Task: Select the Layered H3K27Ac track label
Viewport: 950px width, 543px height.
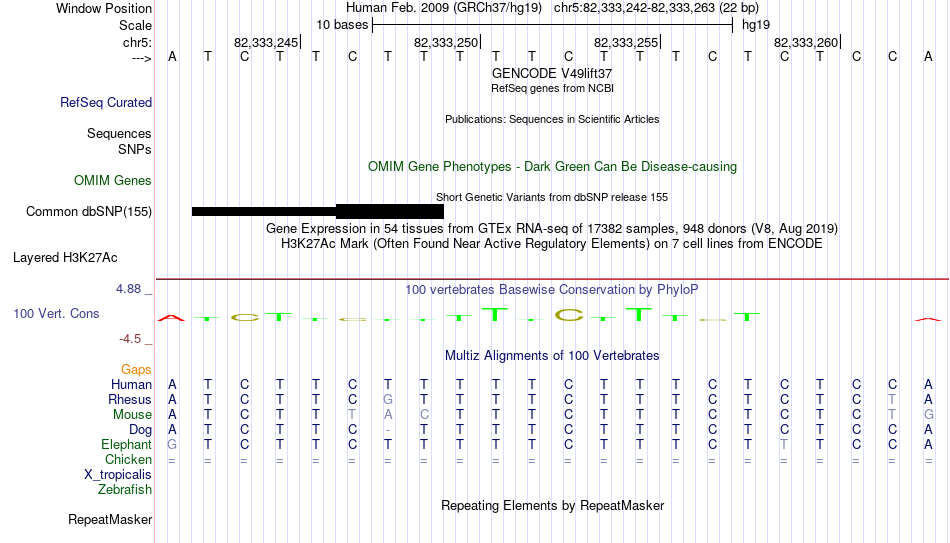Action: [x=65, y=258]
